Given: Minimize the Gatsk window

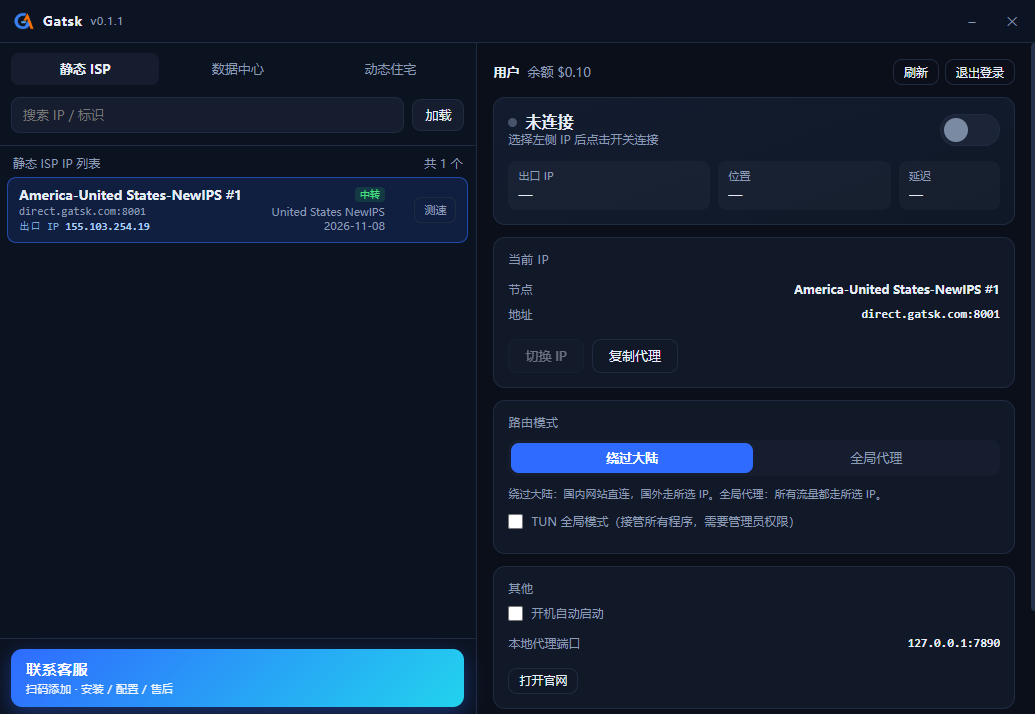Looking at the screenshot, I should [972, 22].
